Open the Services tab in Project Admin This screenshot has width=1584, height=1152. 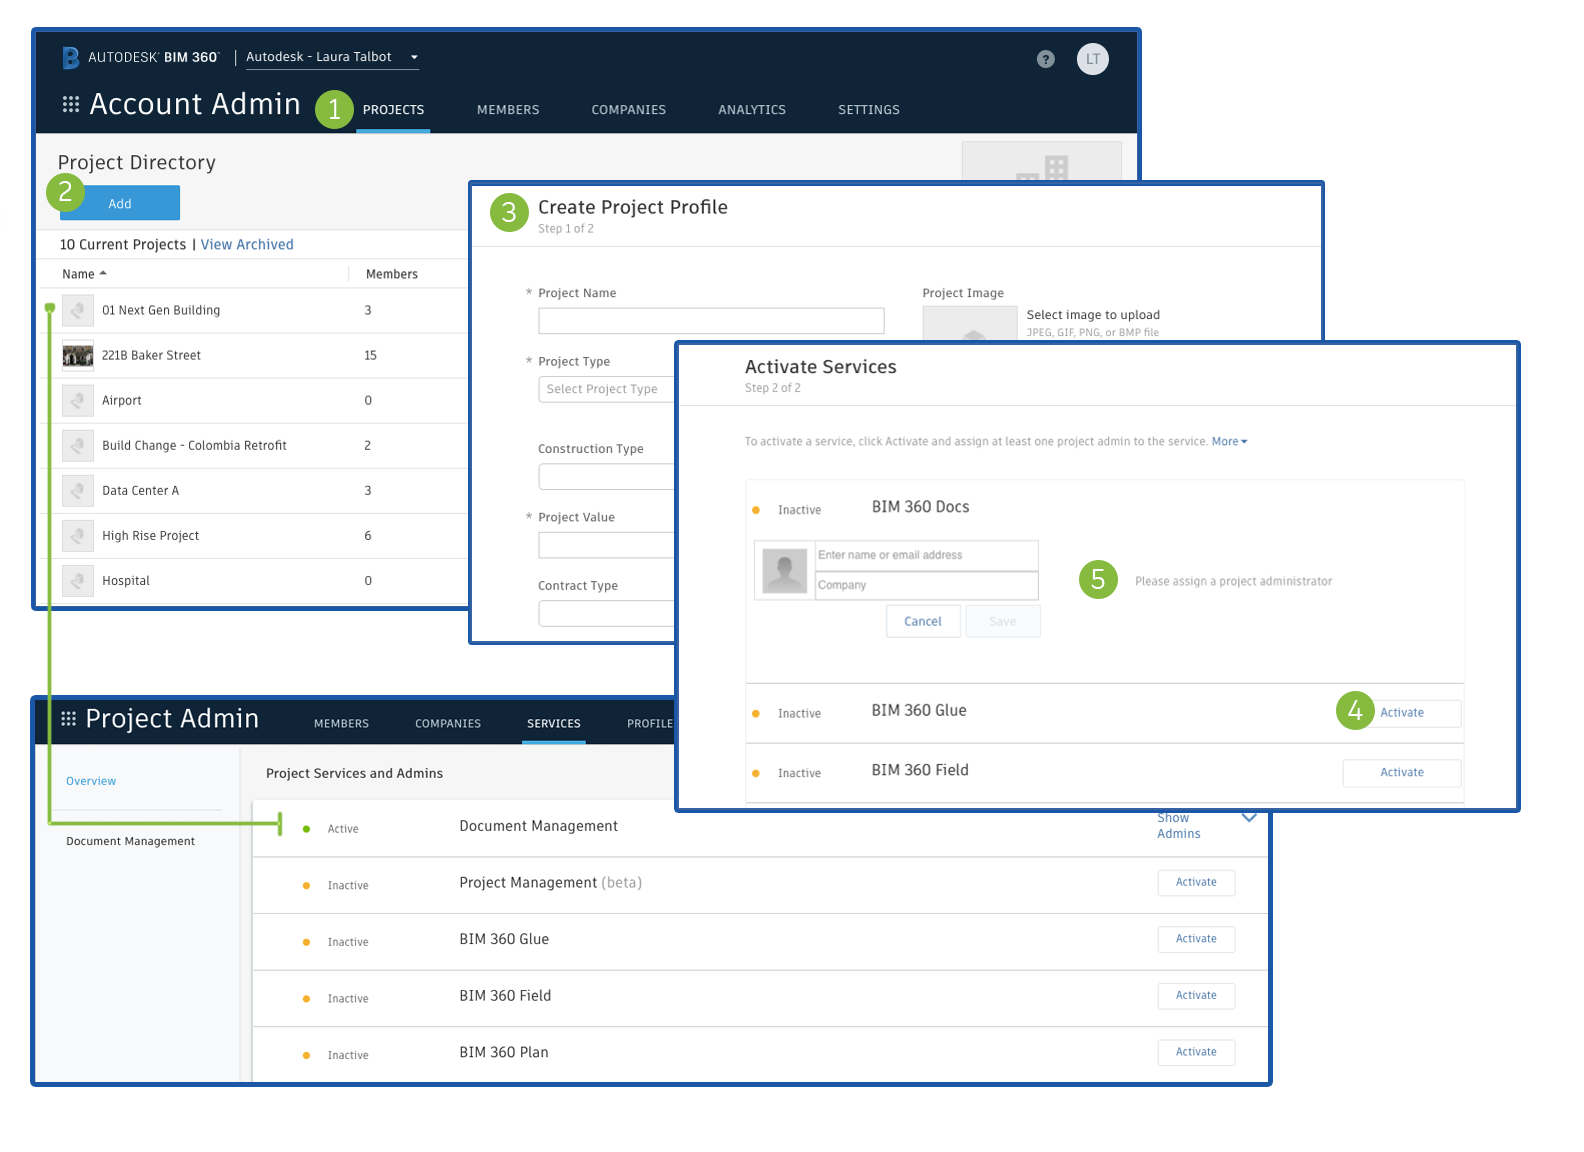(554, 724)
